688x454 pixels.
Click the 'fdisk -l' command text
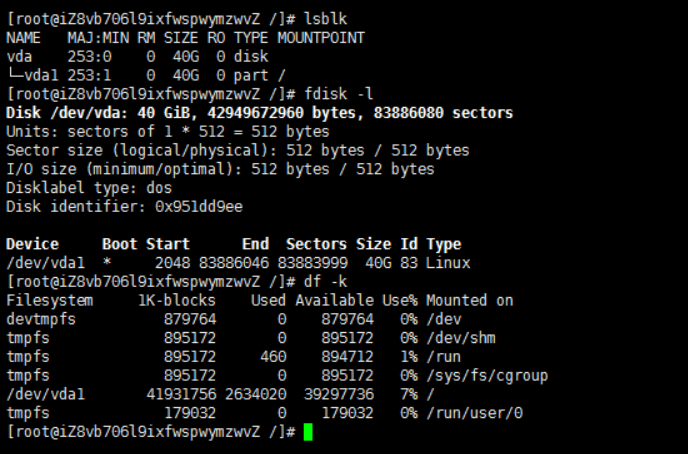pos(339,94)
